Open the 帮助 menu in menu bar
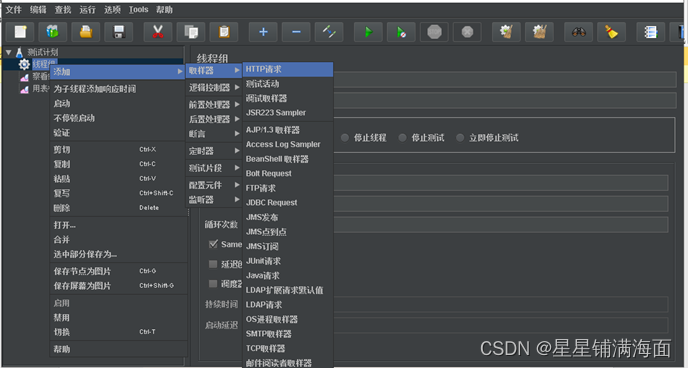This screenshot has width=688, height=368. [x=165, y=10]
